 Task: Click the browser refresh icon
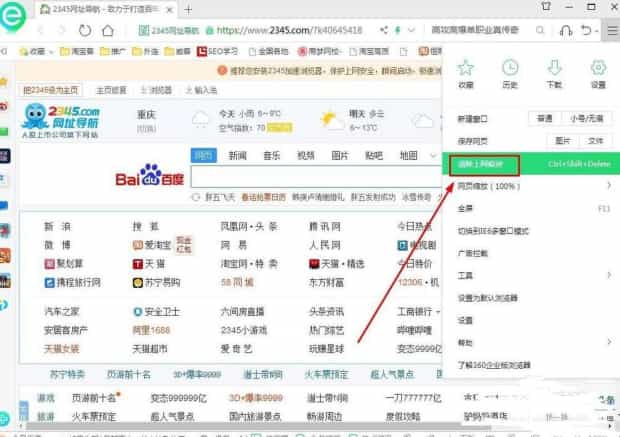pyautogui.click(x=85, y=30)
